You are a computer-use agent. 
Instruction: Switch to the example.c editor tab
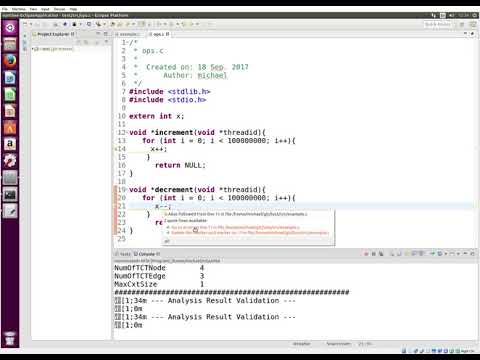[x=128, y=34]
